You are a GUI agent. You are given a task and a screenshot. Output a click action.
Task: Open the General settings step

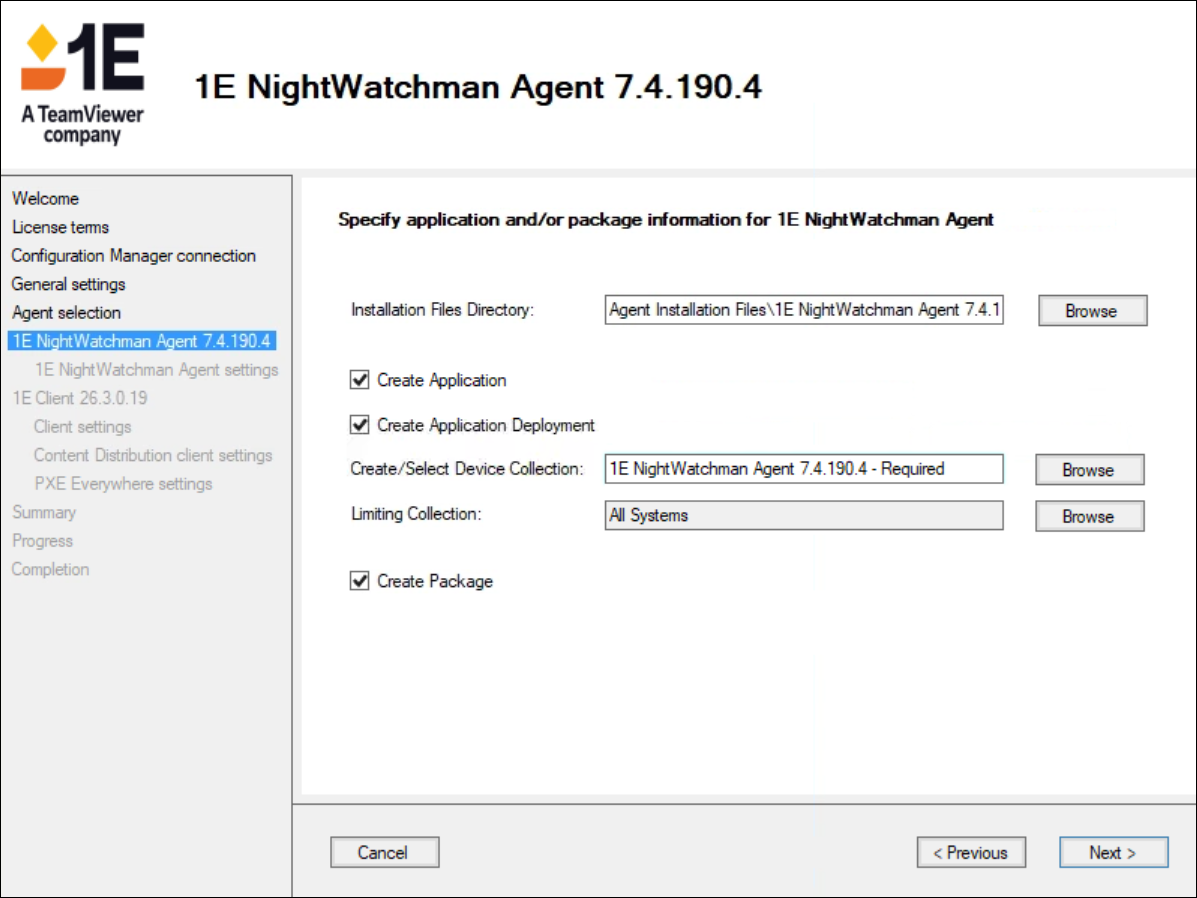68,284
